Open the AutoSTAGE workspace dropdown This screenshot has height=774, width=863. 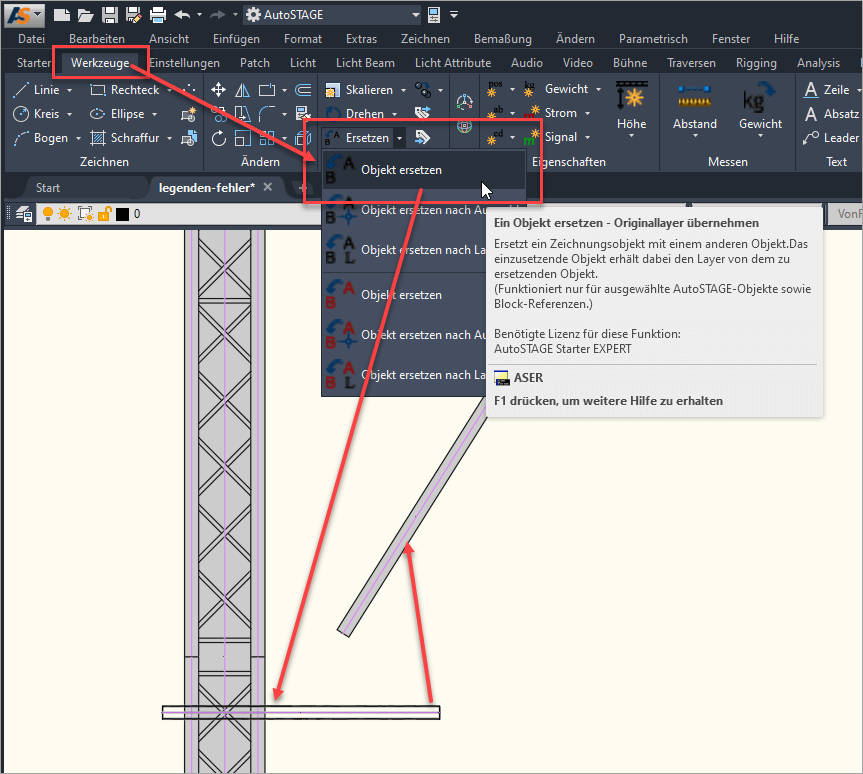coord(415,15)
